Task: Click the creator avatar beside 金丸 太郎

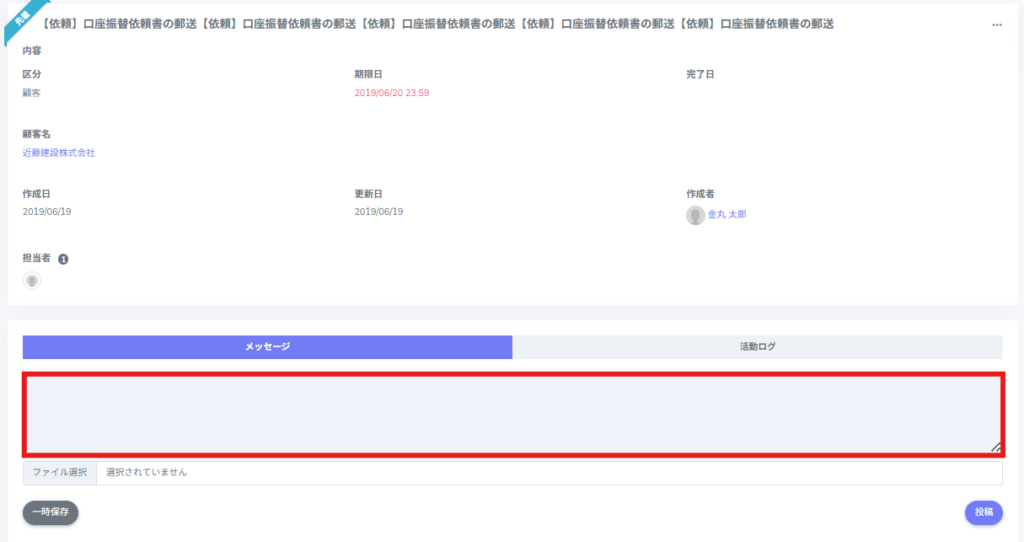Action: click(695, 215)
